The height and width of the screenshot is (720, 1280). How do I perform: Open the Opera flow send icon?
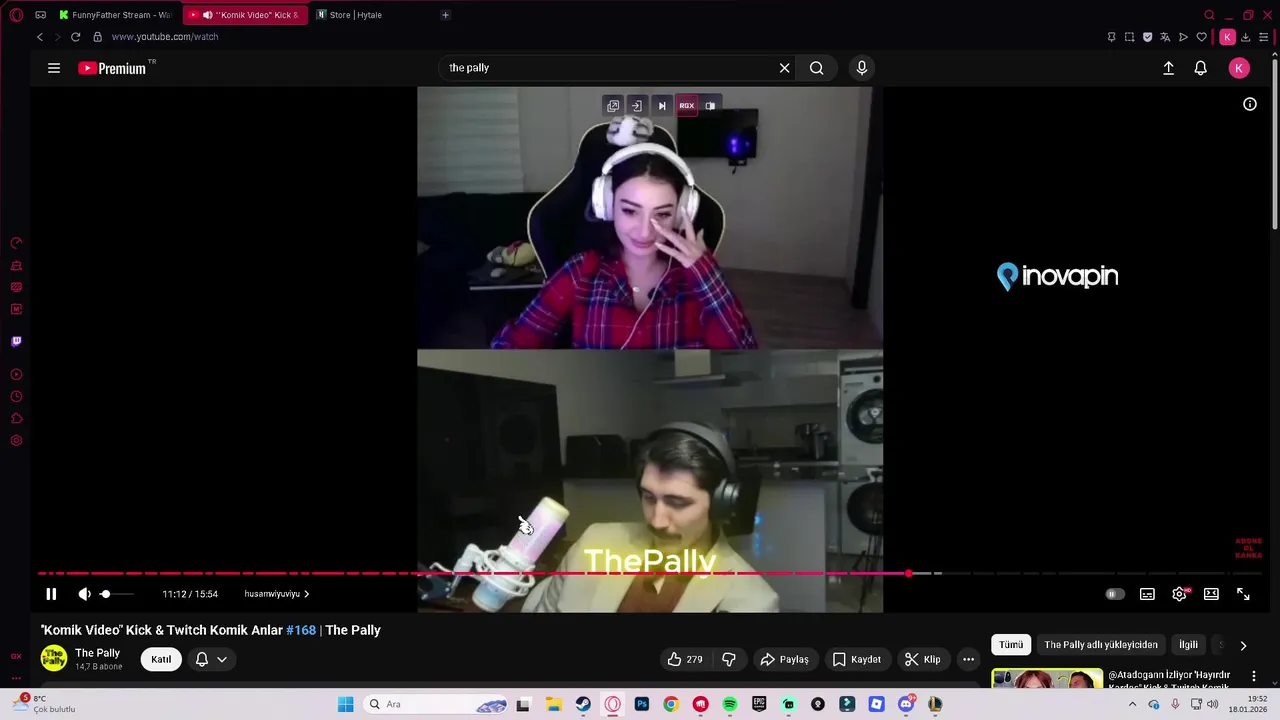pyautogui.click(x=1183, y=37)
